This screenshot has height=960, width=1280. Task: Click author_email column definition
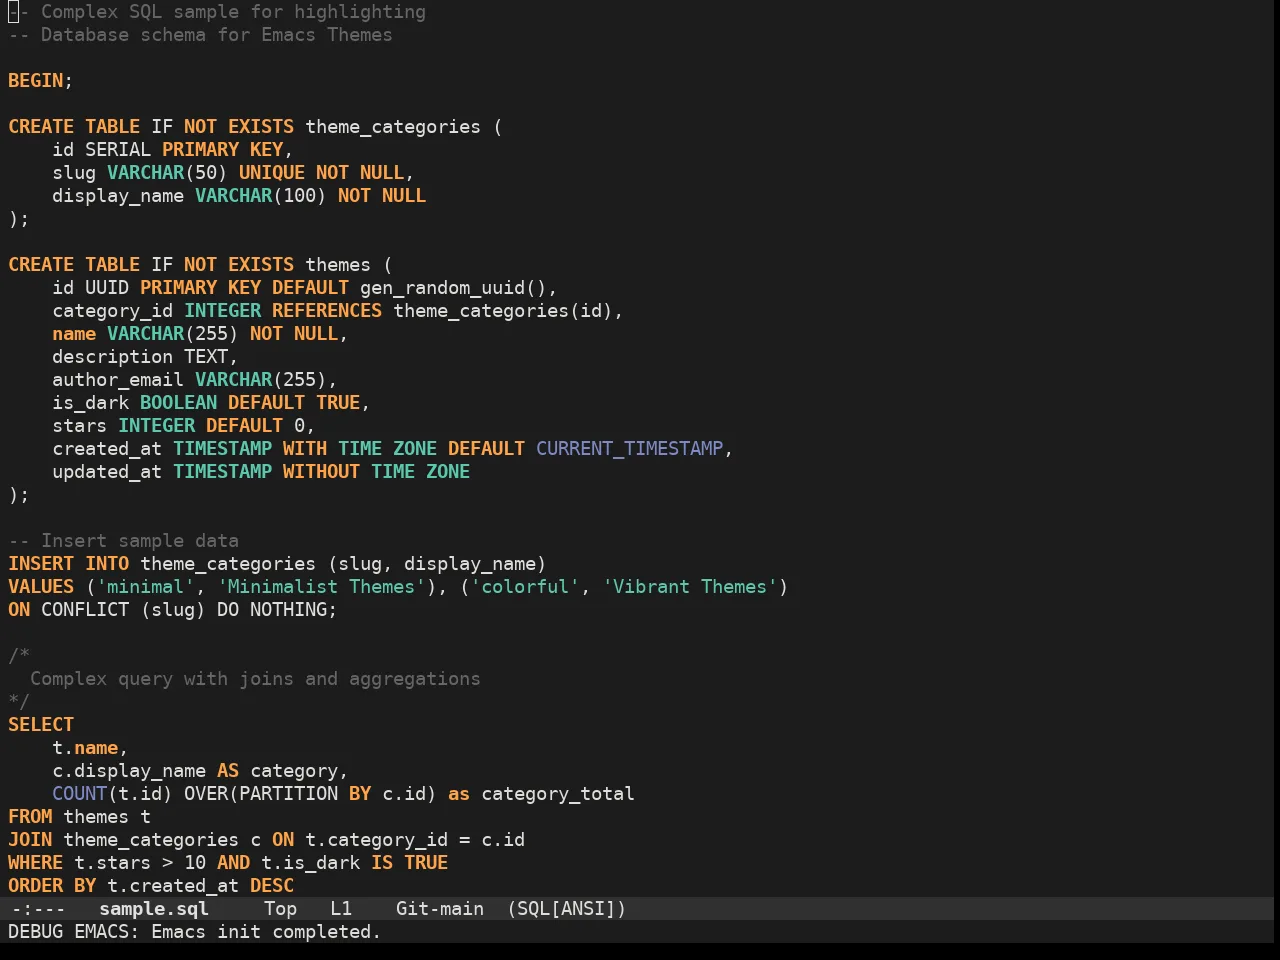[195, 380]
